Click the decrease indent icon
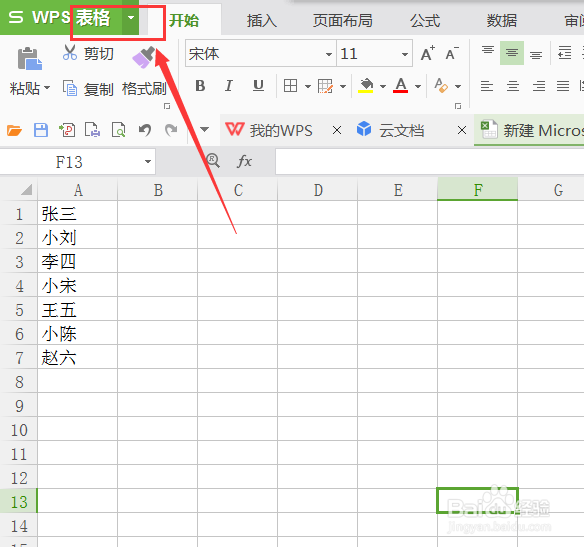Viewport: 584px width, 547px height. click(565, 53)
